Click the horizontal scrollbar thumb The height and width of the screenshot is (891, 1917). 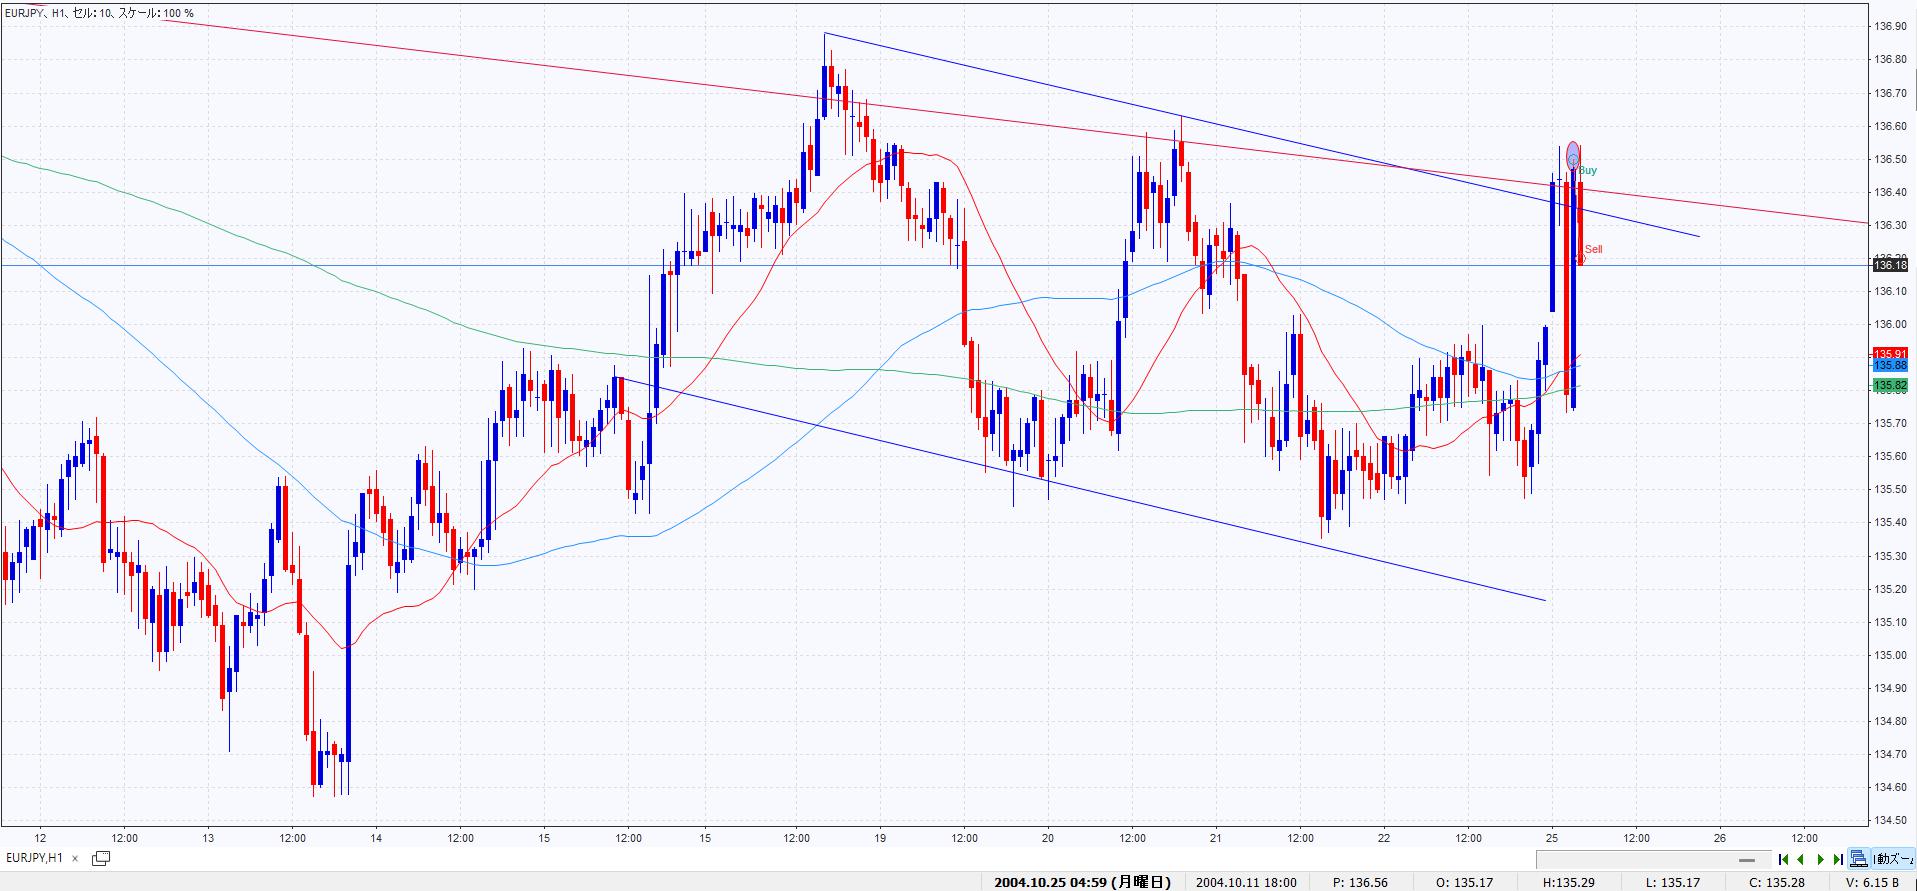pos(1747,860)
